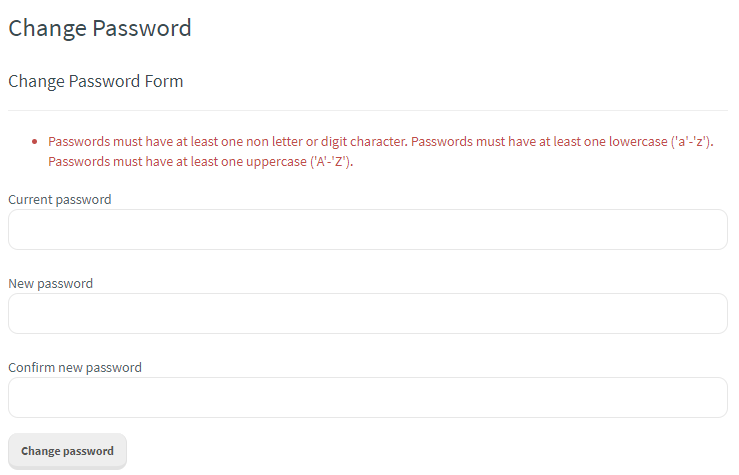Click the word 'Confirm' in the last label

[x=32, y=368]
